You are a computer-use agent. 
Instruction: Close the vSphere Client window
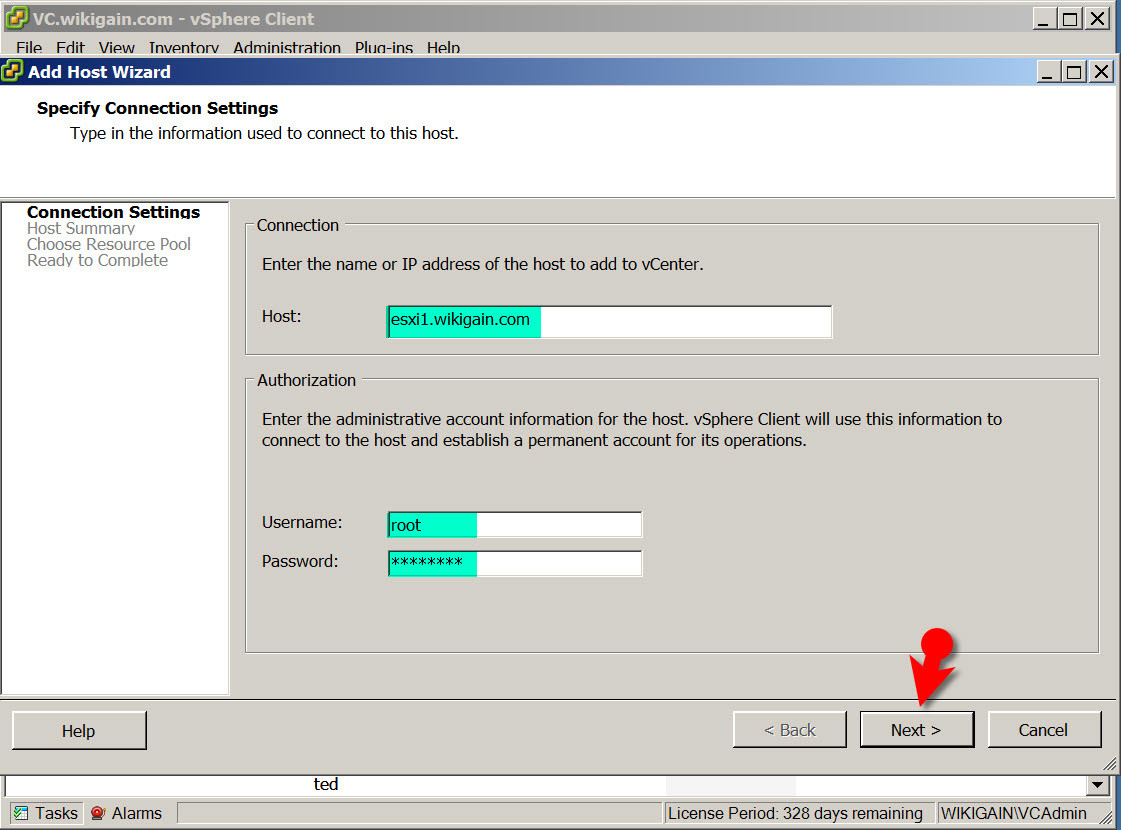1097,19
